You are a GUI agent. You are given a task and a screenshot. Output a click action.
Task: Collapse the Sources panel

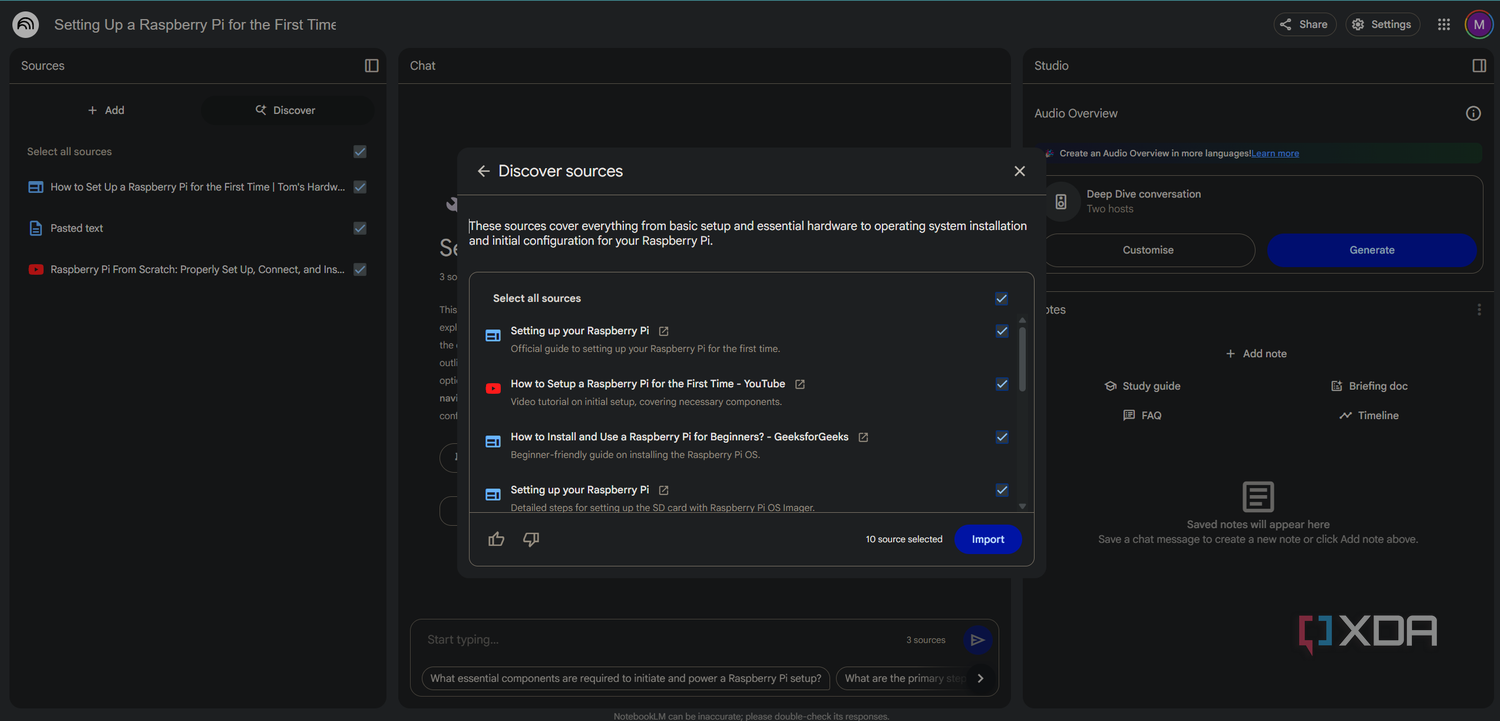372,66
